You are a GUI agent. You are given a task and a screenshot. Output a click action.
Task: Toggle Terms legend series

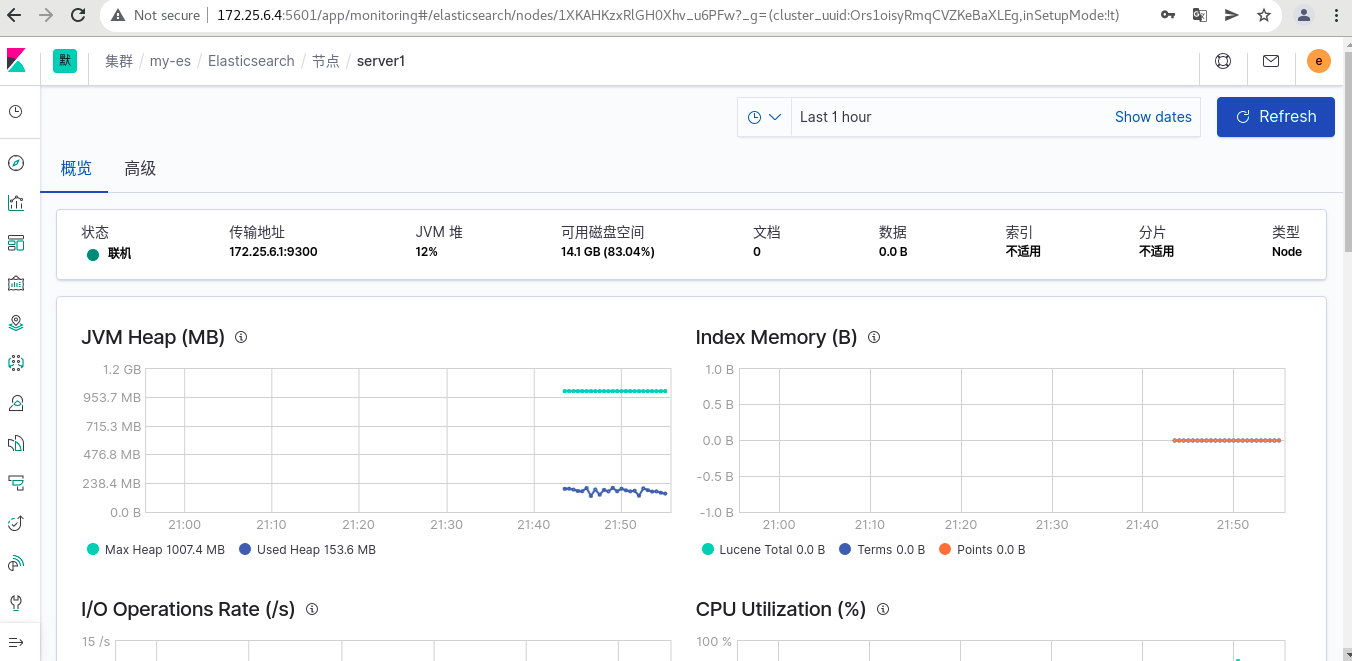click(882, 550)
